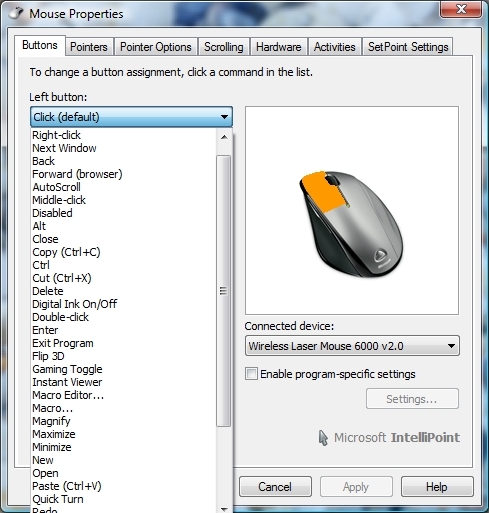Go to the Scrolling tab
Viewport: 489px width, 513px height.
pos(224,47)
